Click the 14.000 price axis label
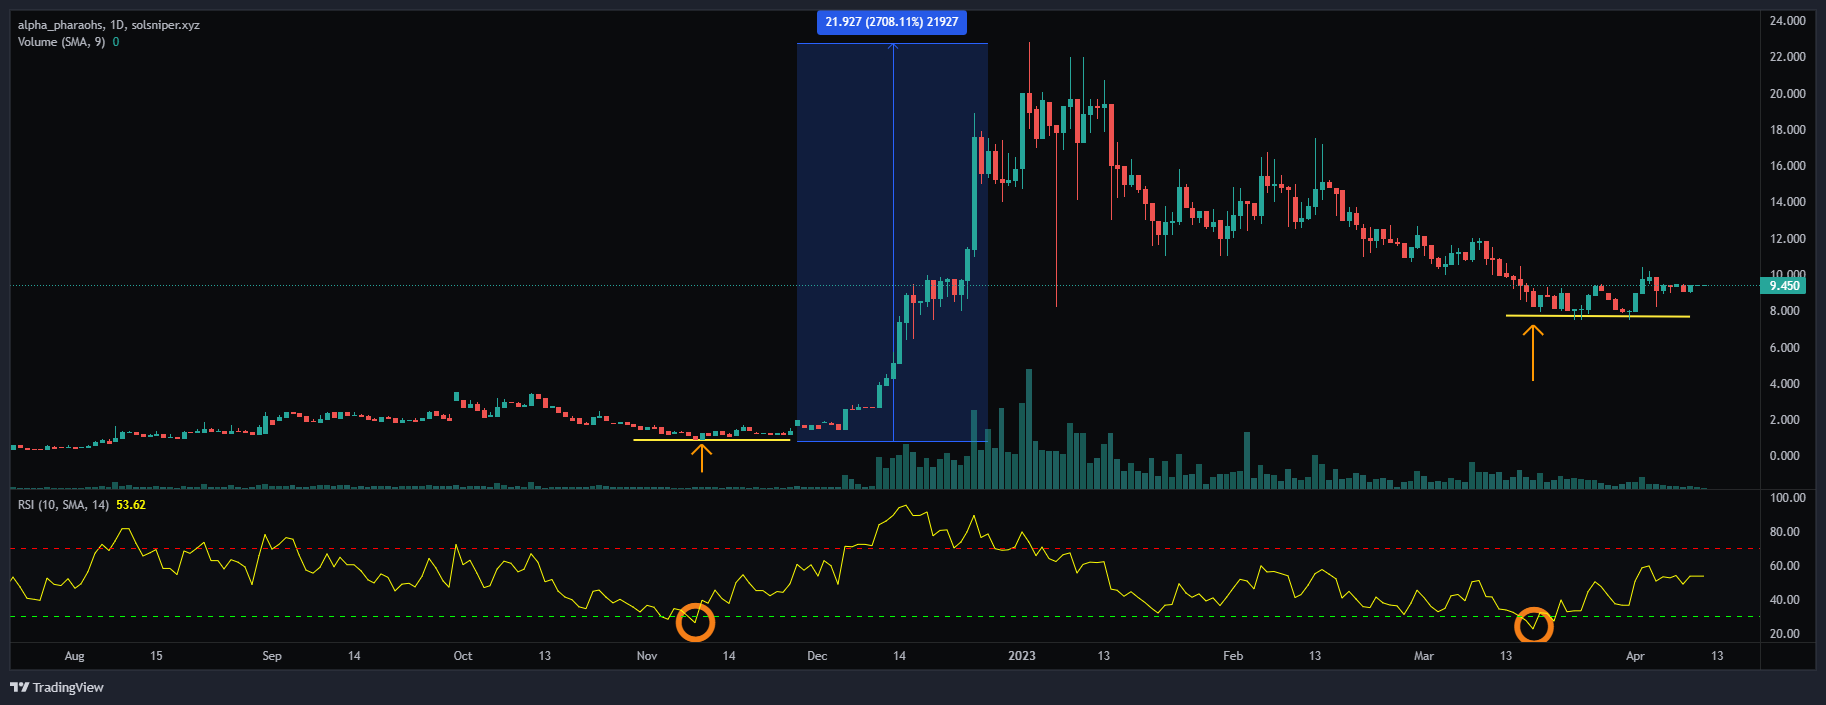 pyautogui.click(x=1787, y=202)
